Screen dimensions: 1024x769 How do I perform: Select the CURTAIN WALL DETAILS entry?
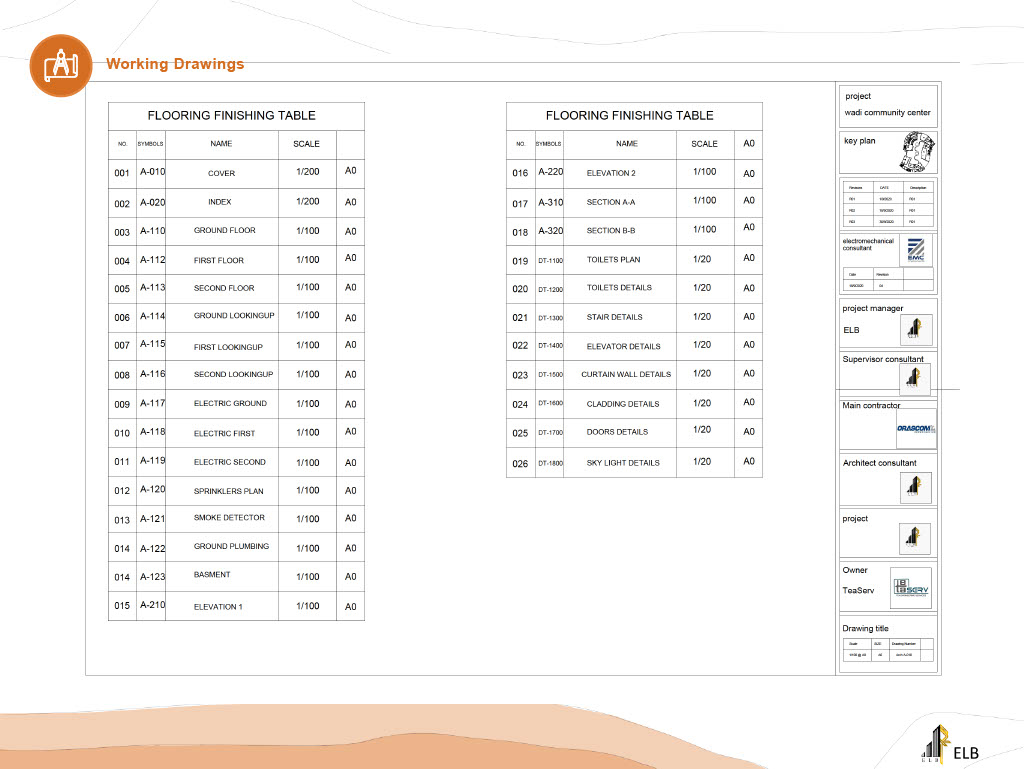(x=626, y=375)
